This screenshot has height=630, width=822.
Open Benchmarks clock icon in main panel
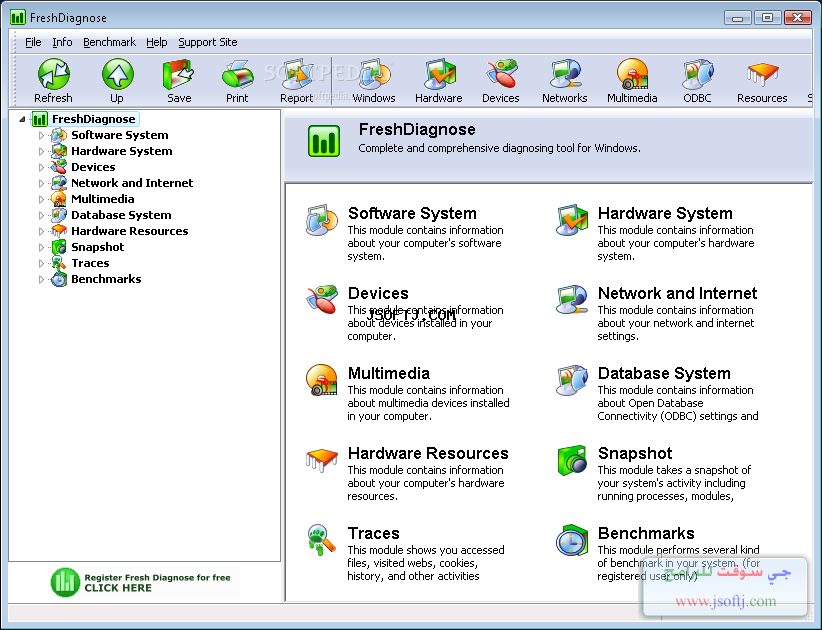(x=572, y=540)
